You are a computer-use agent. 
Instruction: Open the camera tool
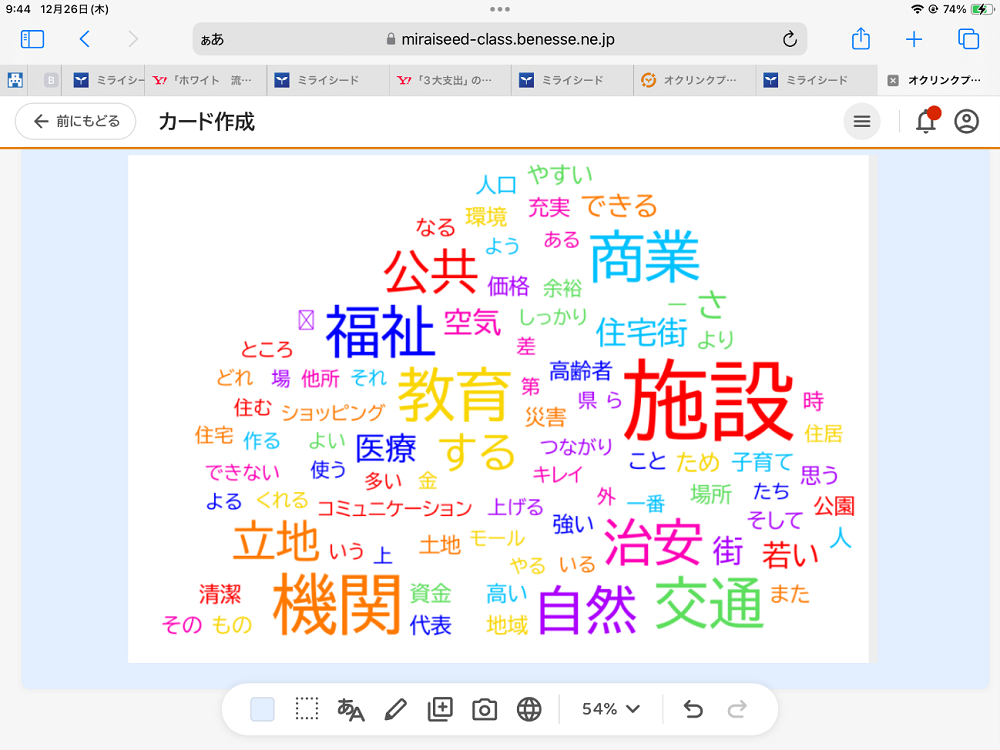point(485,709)
